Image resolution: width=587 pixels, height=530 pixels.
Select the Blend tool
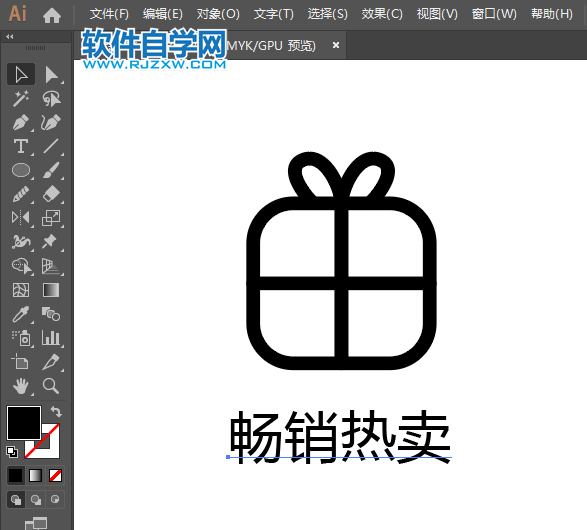coord(51,314)
